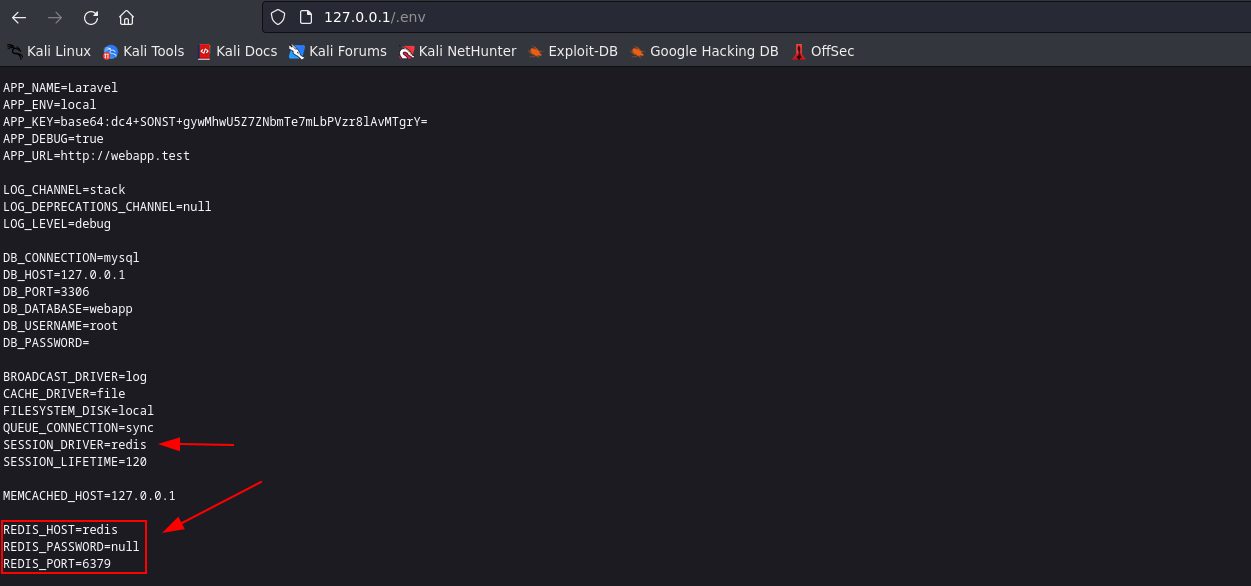Reload the current page

point(91,17)
